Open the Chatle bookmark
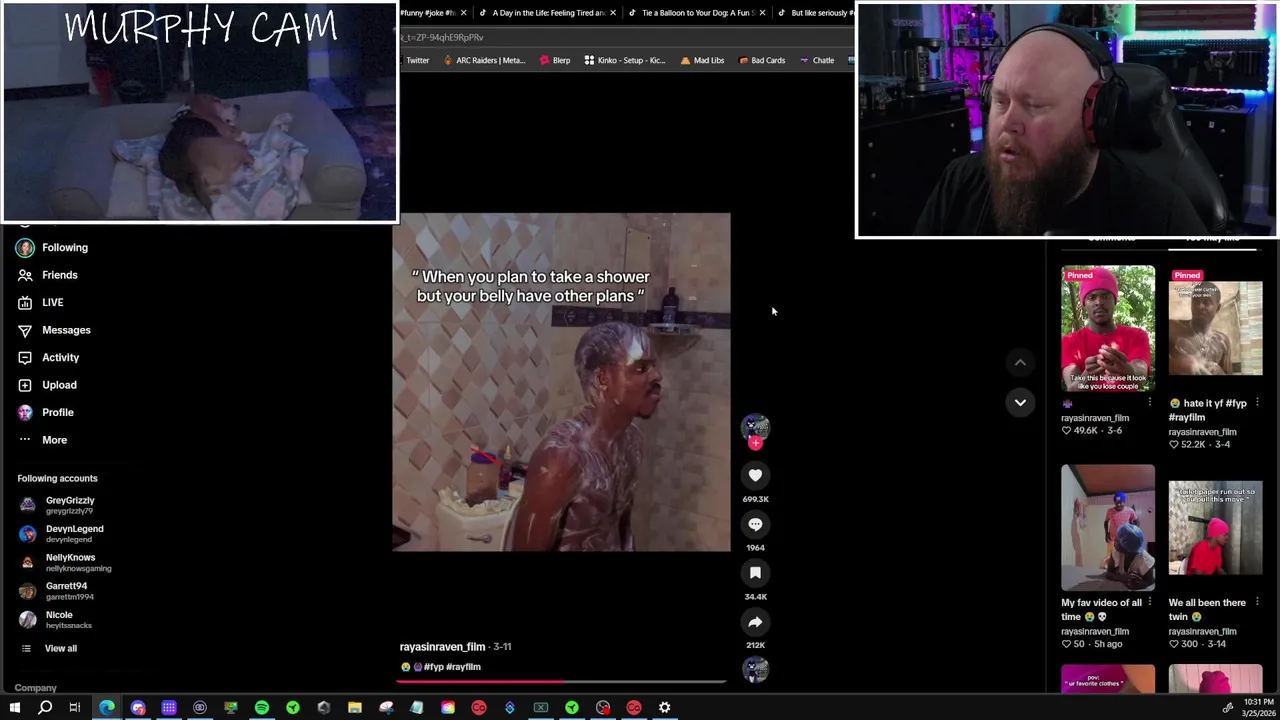The image size is (1280, 720). click(x=817, y=60)
